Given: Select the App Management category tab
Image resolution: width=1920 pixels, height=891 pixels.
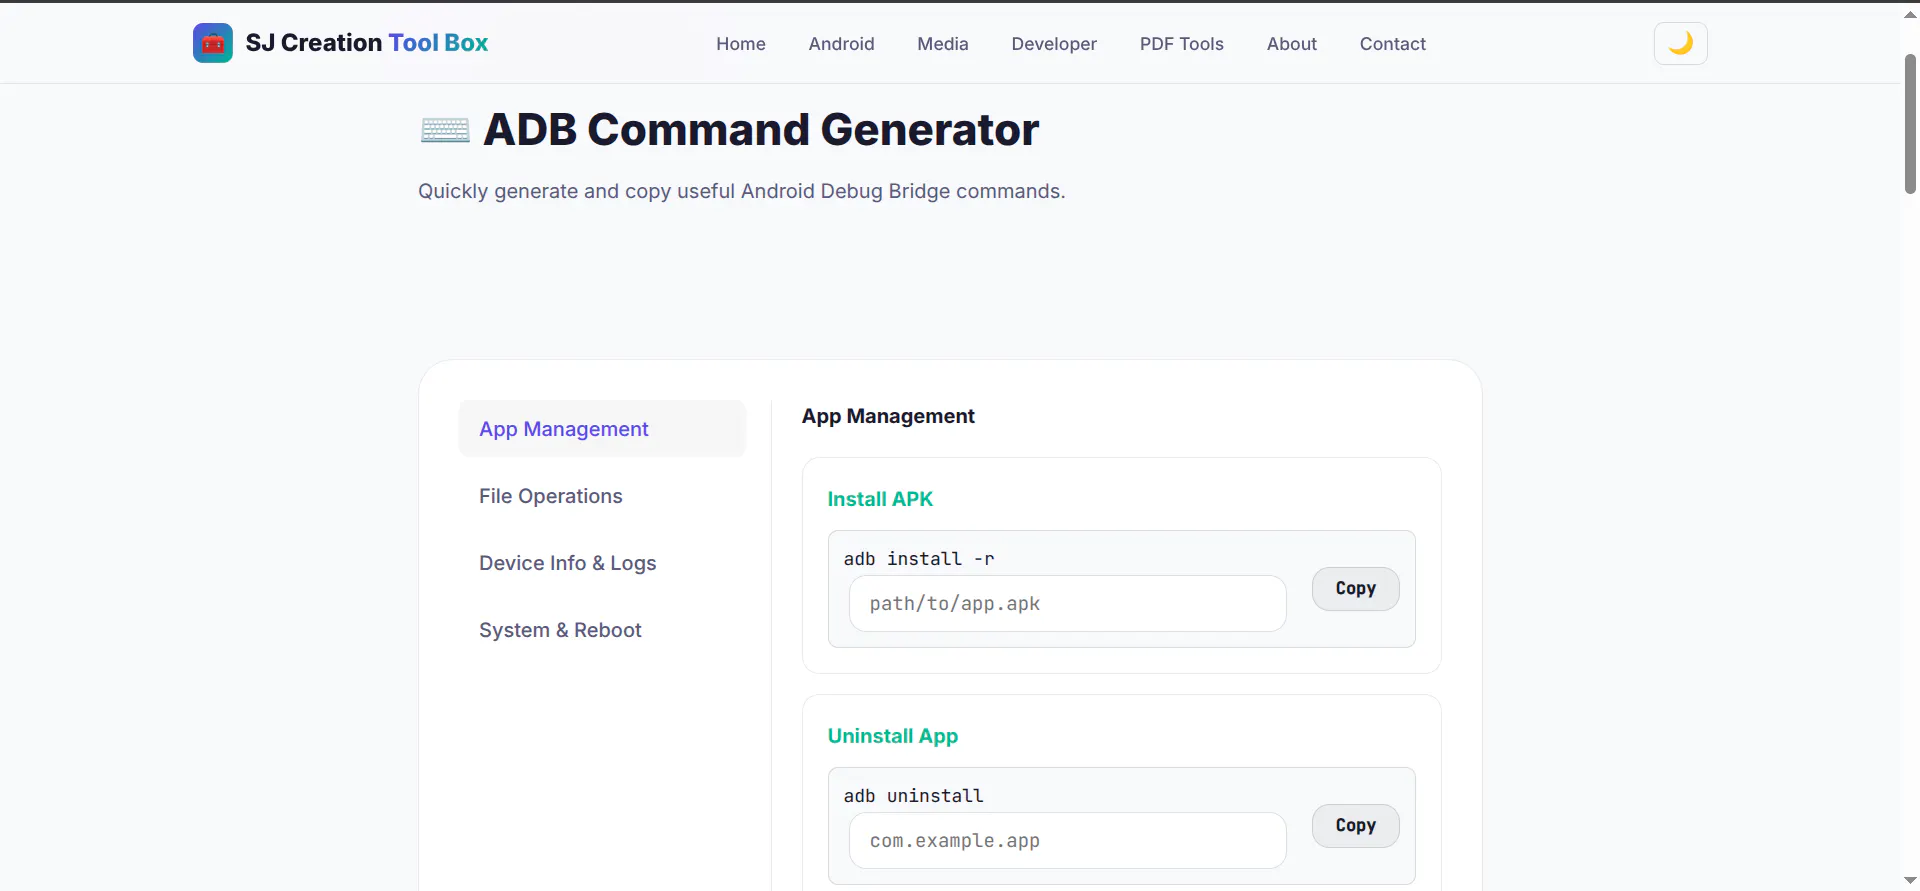Looking at the screenshot, I should 602,429.
